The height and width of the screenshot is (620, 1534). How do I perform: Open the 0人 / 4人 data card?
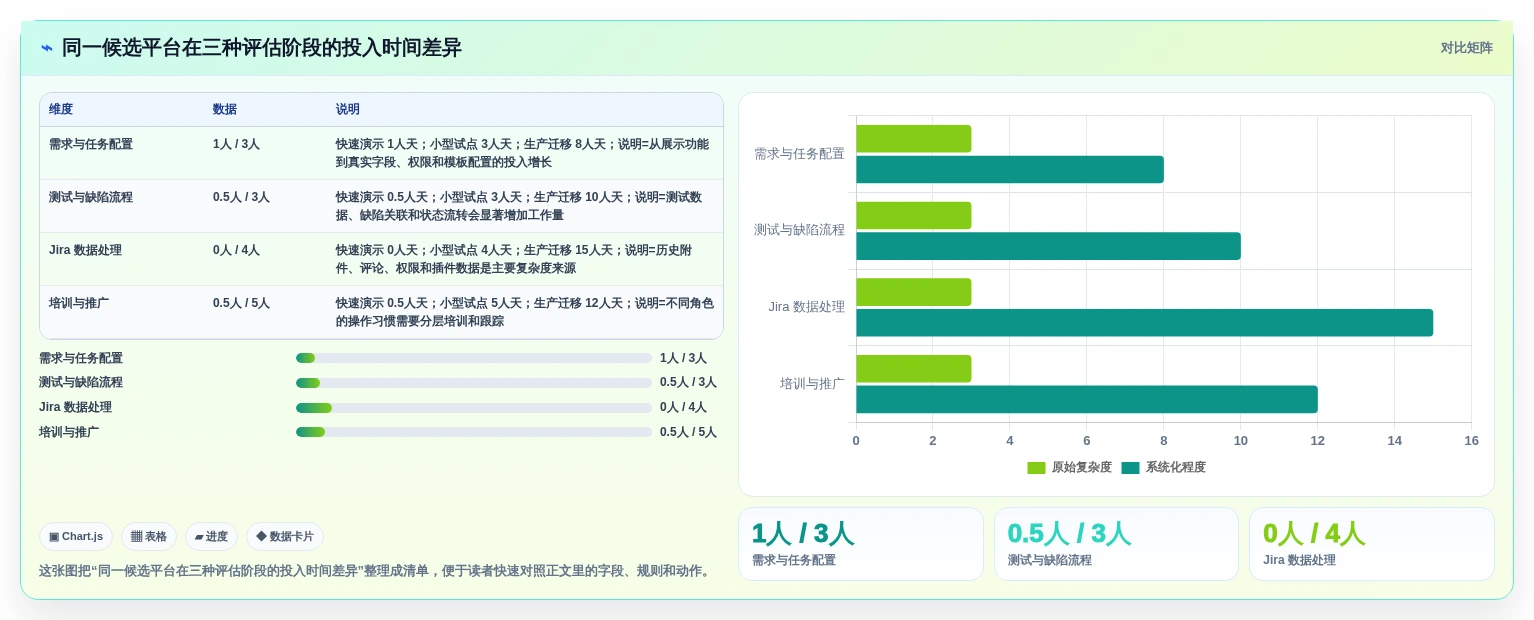[x=1372, y=544]
